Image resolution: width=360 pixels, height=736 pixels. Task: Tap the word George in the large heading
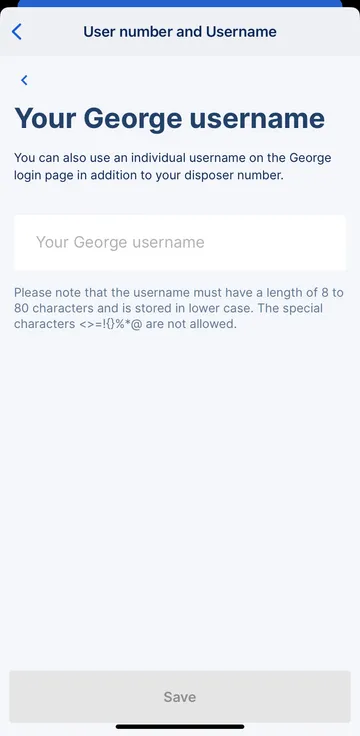pyautogui.click(x=133, y=119)
